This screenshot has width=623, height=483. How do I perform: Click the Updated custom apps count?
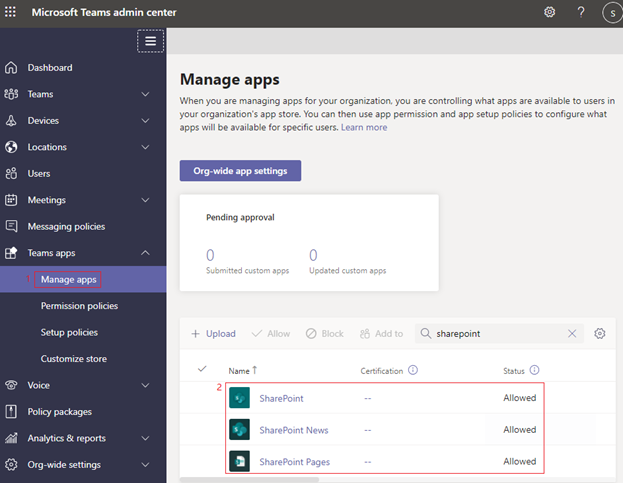click(313, 255)
